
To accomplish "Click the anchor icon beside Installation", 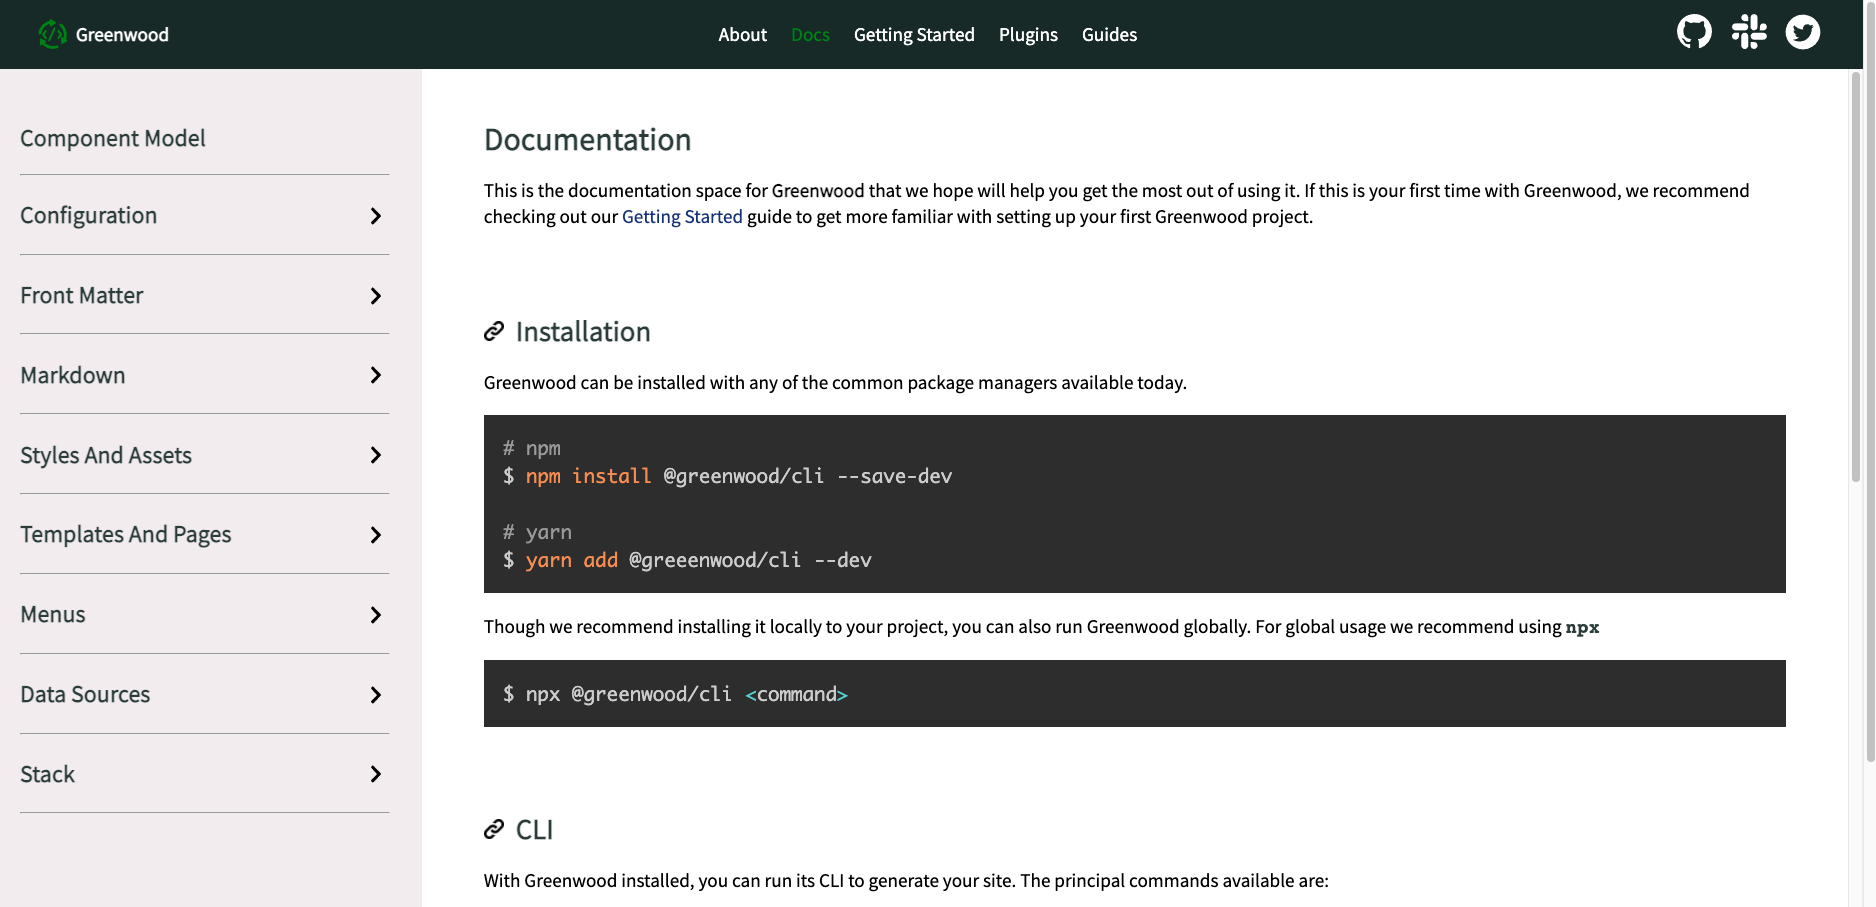I will pos(493,330).
